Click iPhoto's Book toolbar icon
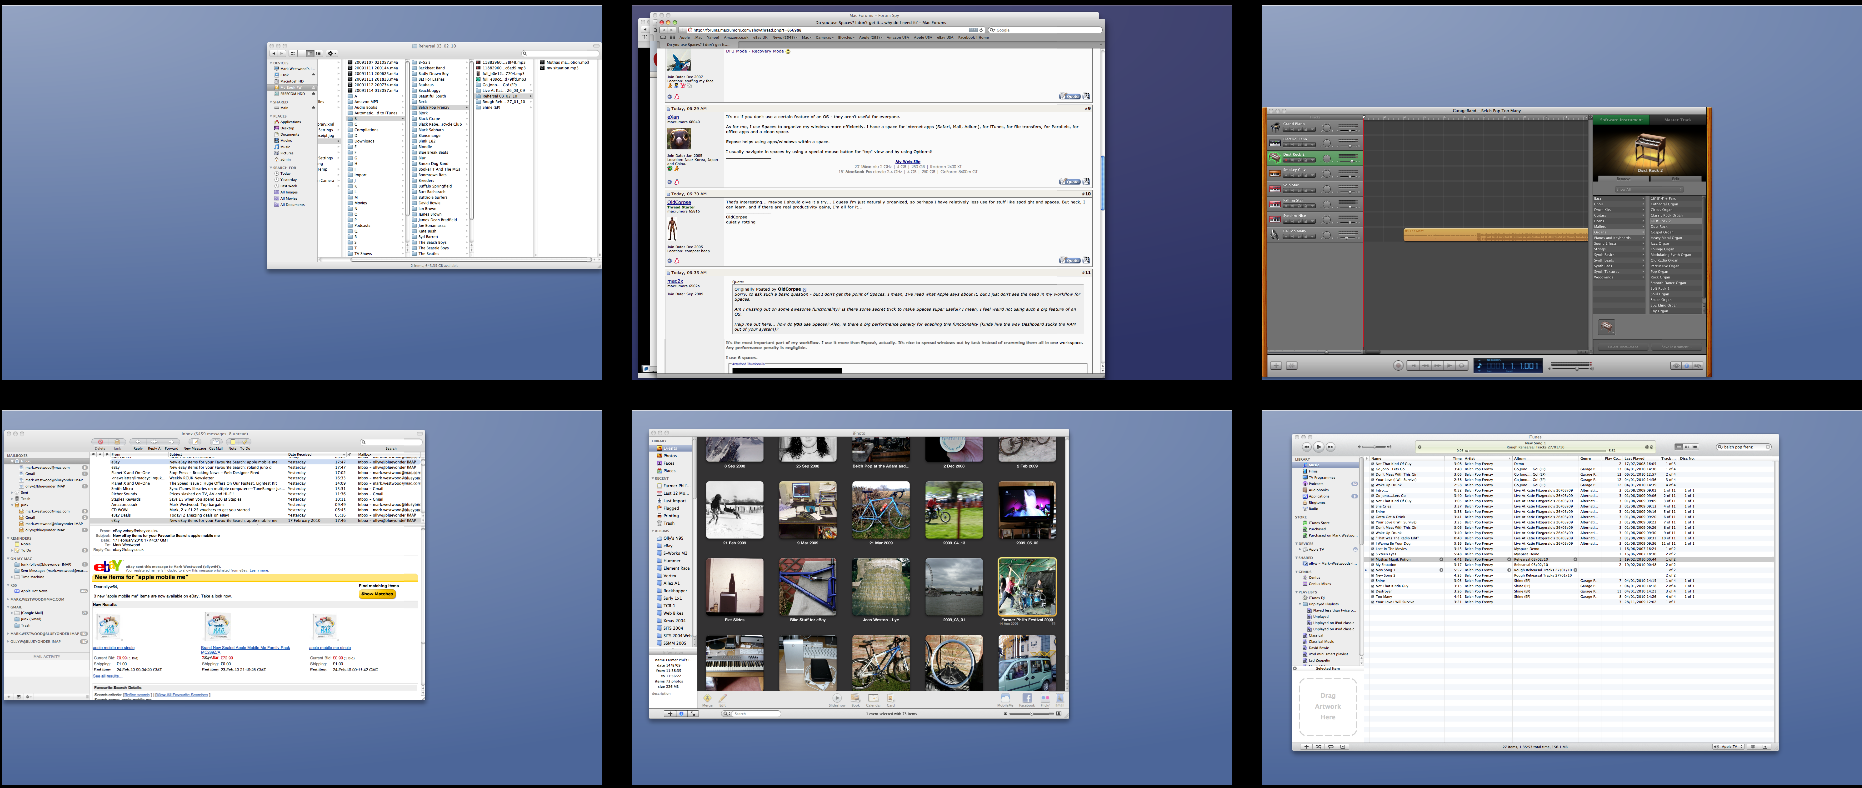 click(855, 698)
